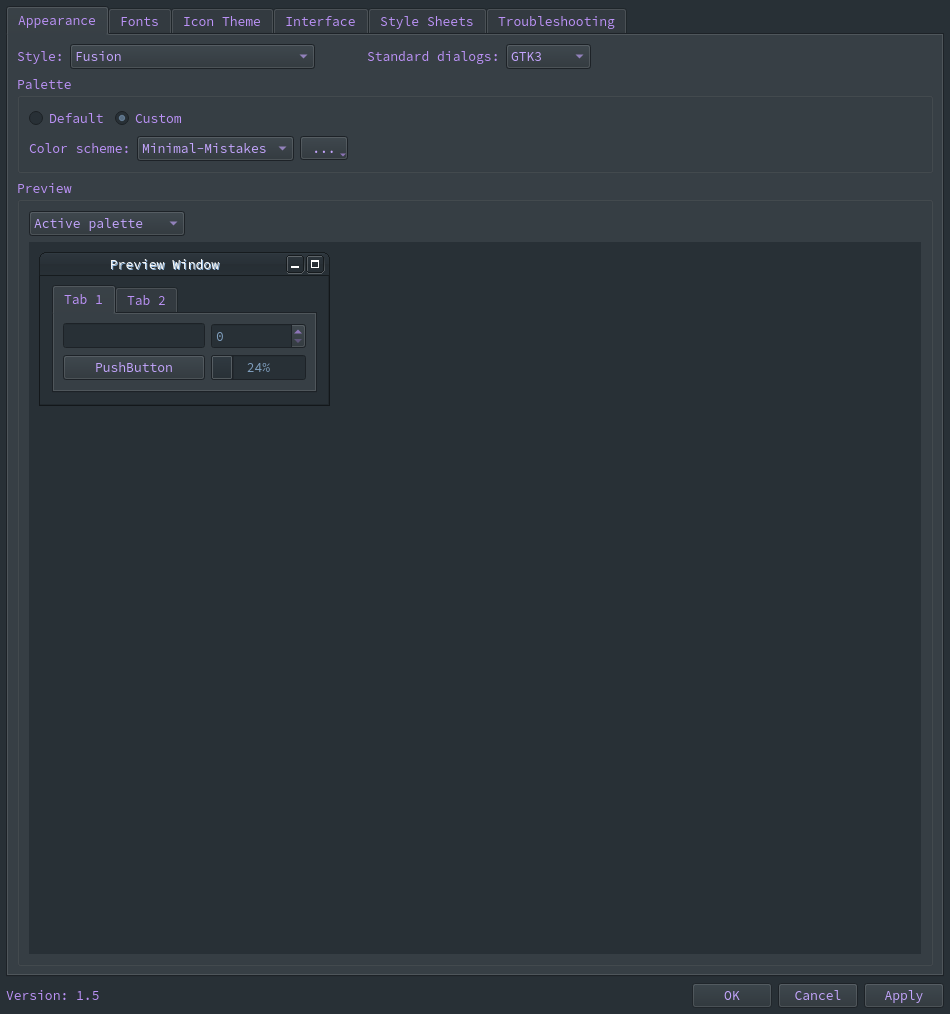
Task: Click the preview spin box value field
Action: 252,336
